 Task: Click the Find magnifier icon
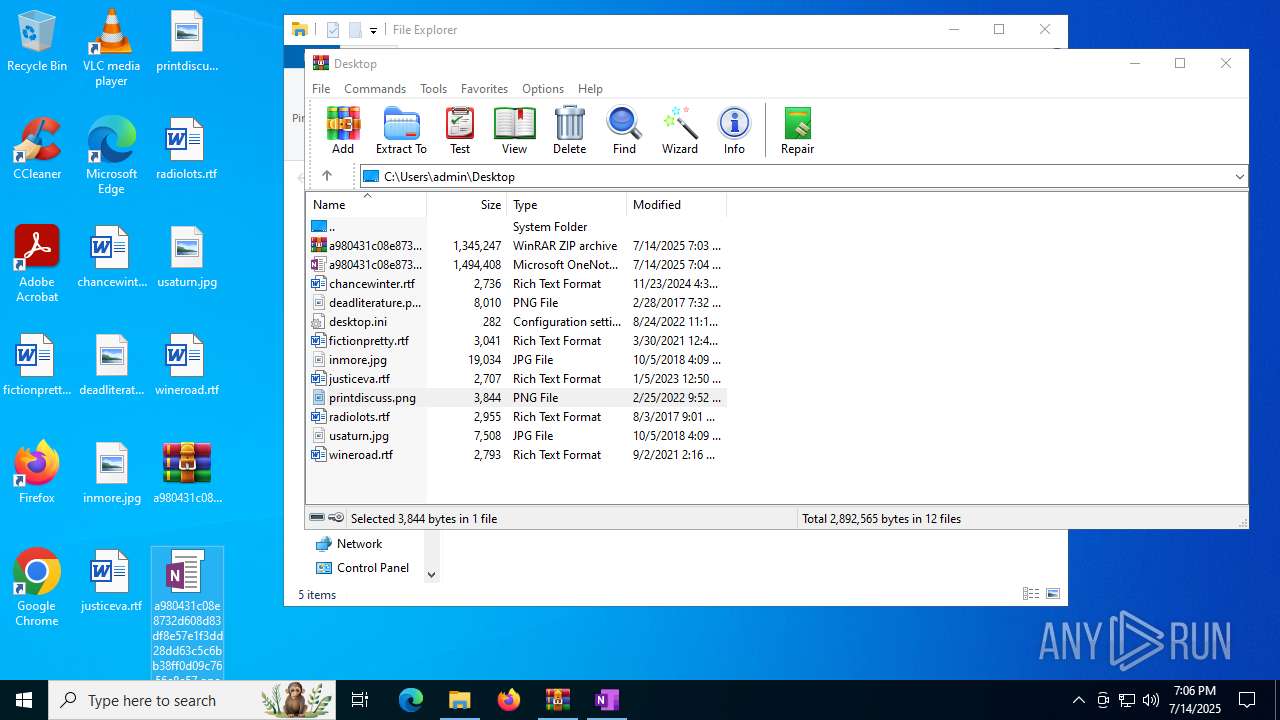[624, 131]
